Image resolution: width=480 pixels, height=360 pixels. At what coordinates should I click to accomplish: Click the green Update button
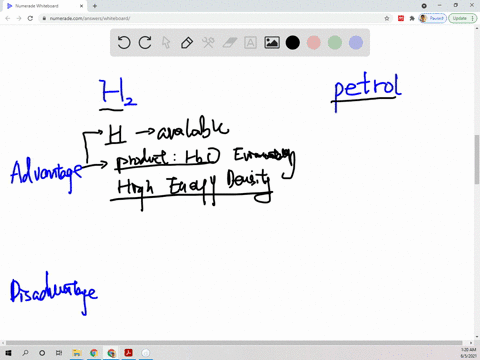tap(463, 18)
